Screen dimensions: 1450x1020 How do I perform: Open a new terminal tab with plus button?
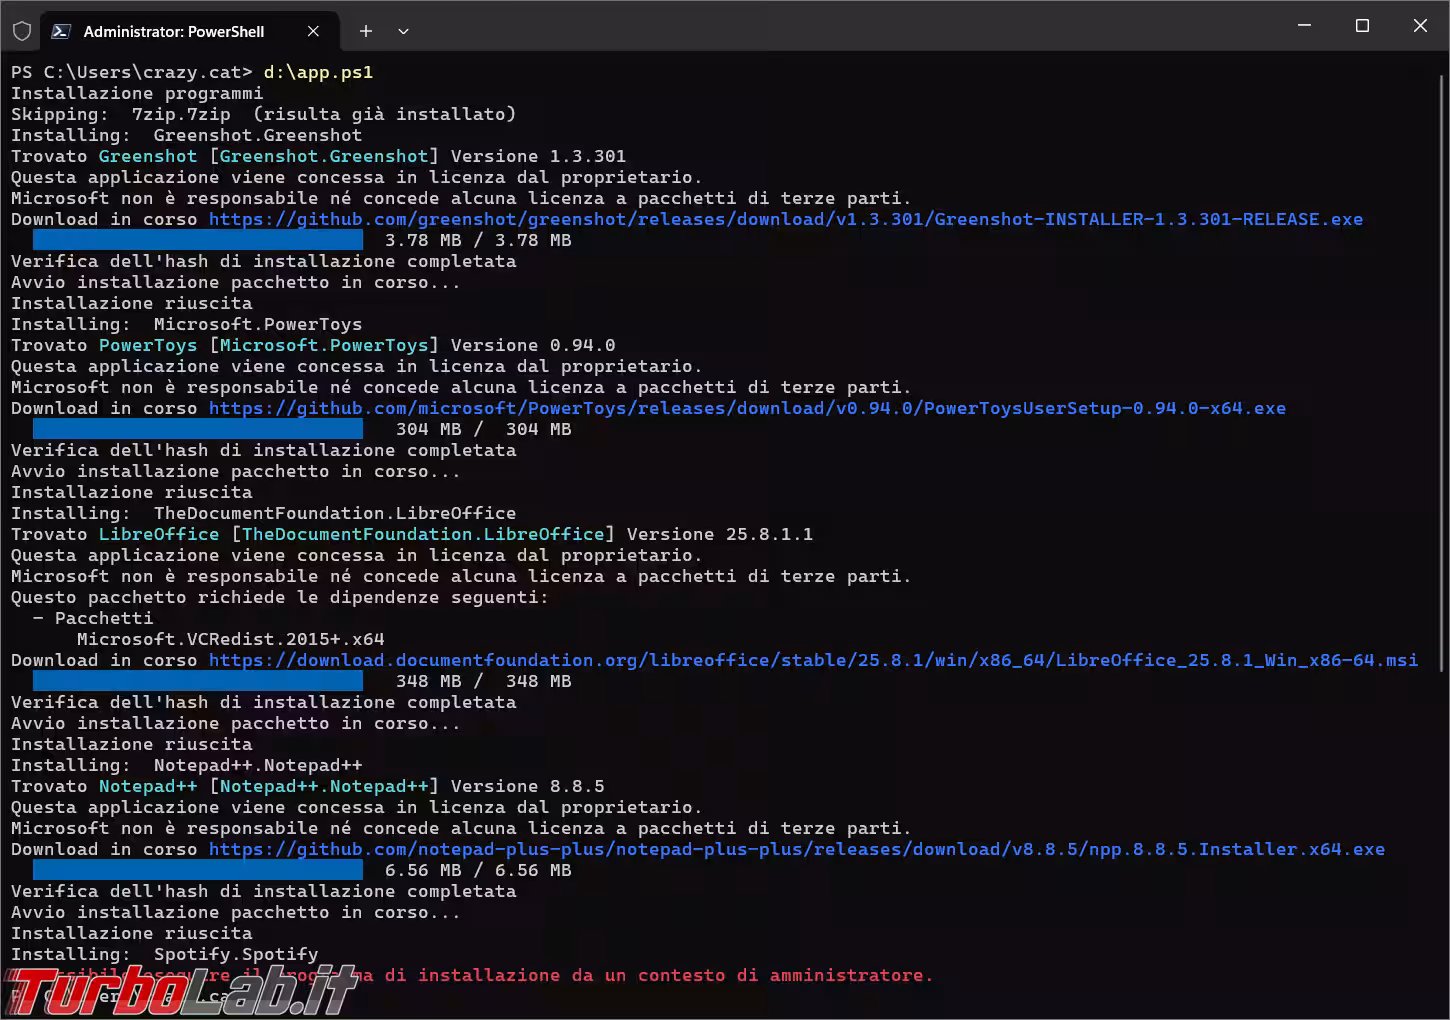tap(366, 31)
